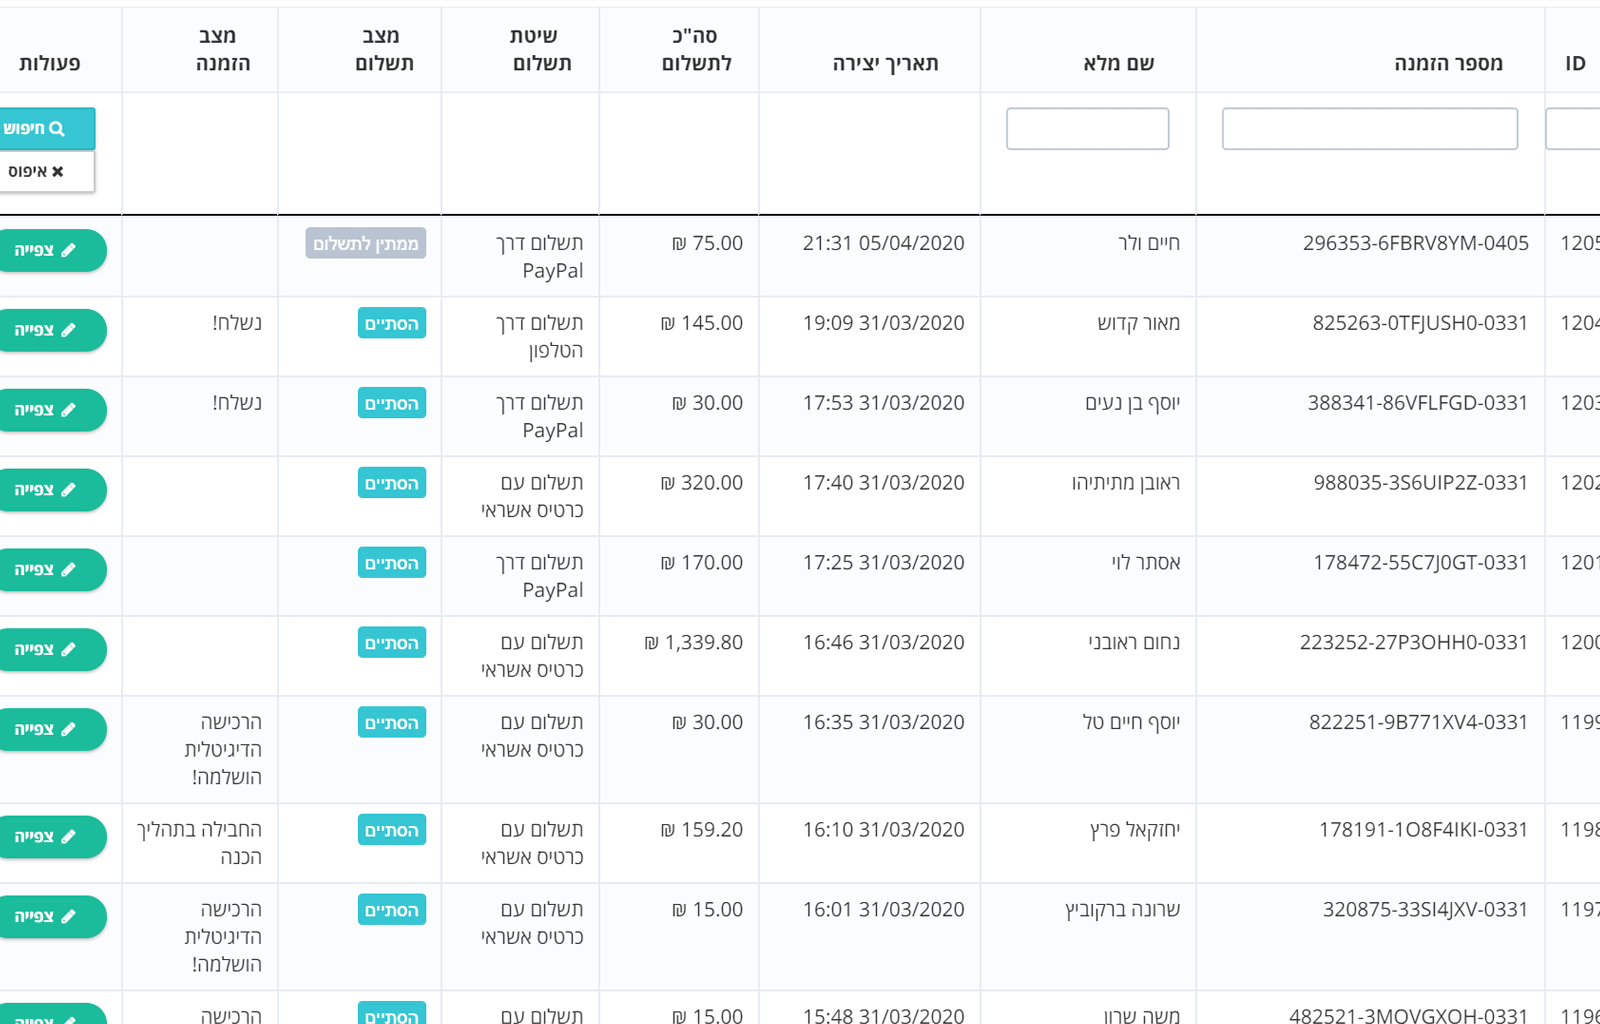This screenshot has width=1600, height=1024.
Task: Click order number 388341-86VFLFGD-0331
Action: click(1418, 403)
